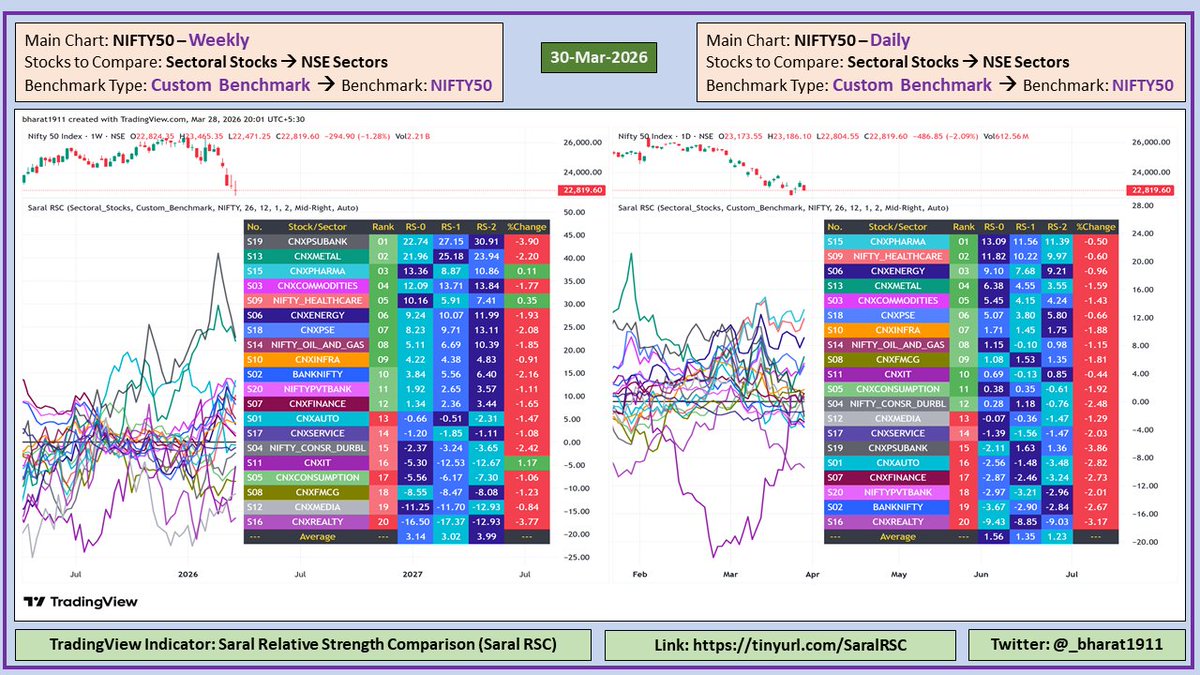Viewport: 1200px width, 675px height.
Task: Click the S16 number cell in daily table
Action: 836,521
